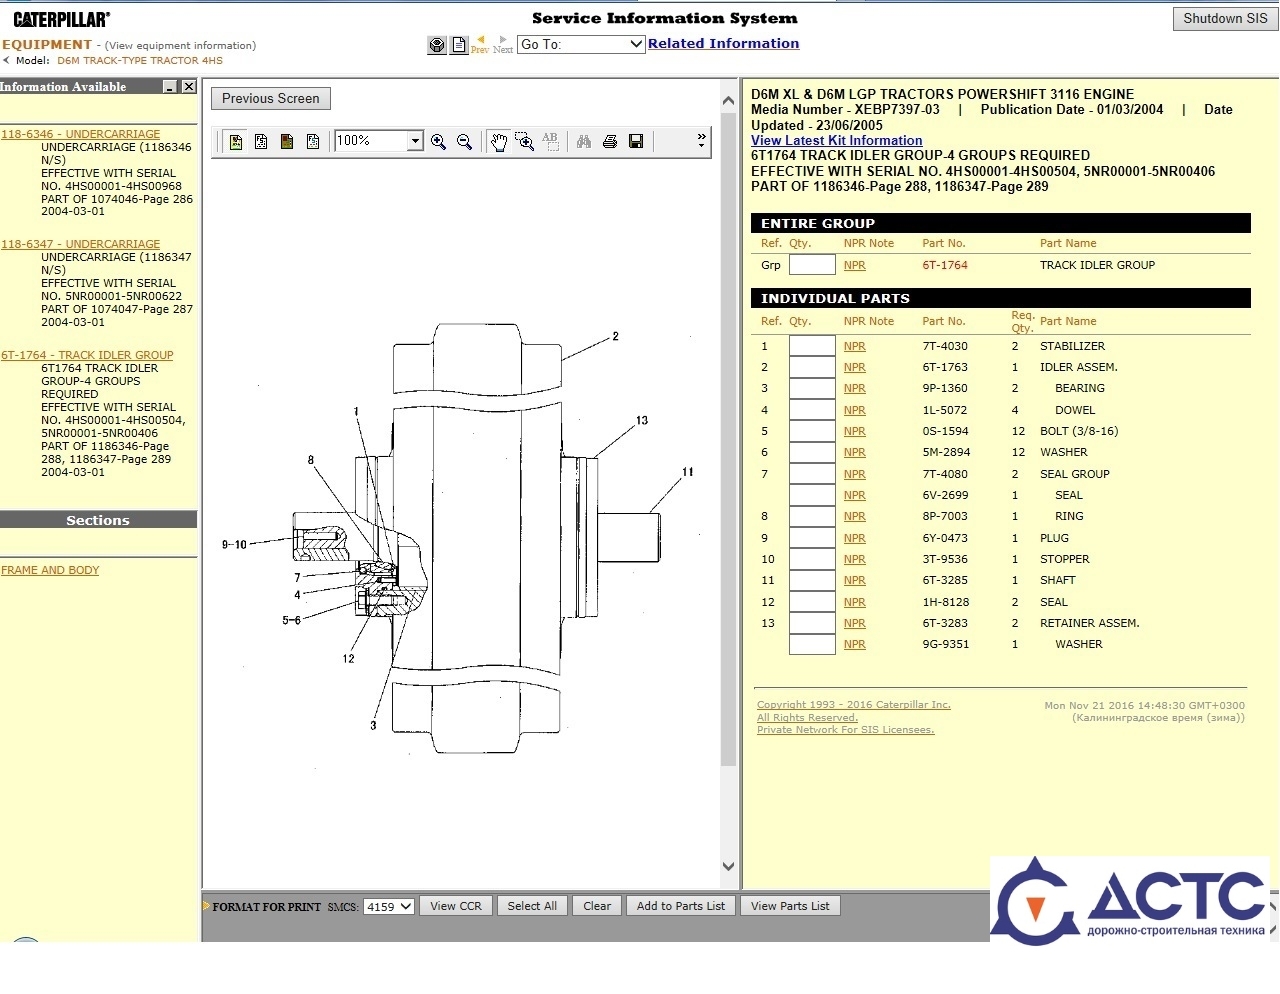Activate the AB text select tool

click(550, 142)
